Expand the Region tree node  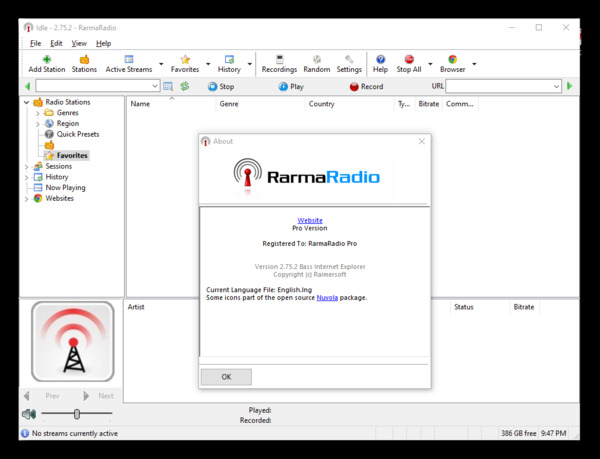(38, 124)
